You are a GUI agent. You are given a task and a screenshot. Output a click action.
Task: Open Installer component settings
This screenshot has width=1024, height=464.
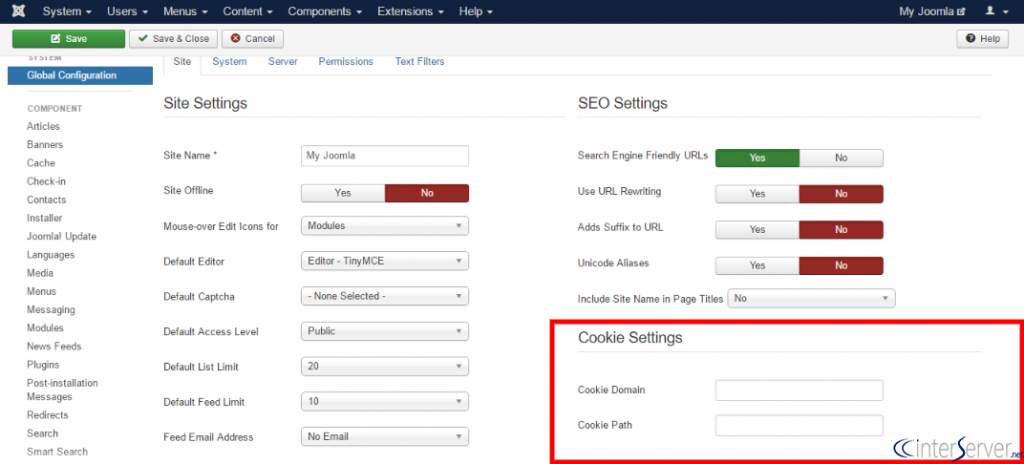(44, 218)
